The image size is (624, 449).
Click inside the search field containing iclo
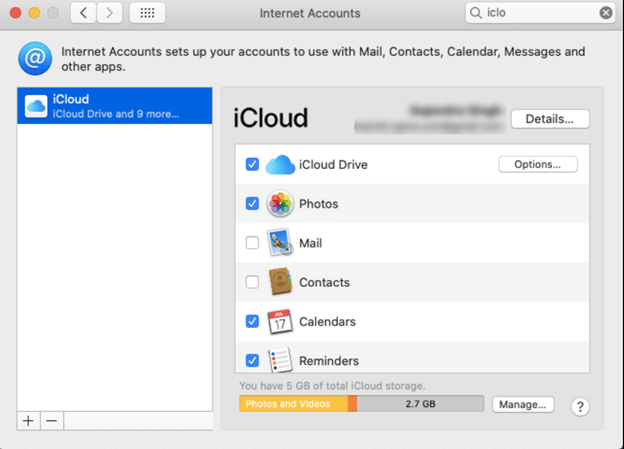[540, 13]
